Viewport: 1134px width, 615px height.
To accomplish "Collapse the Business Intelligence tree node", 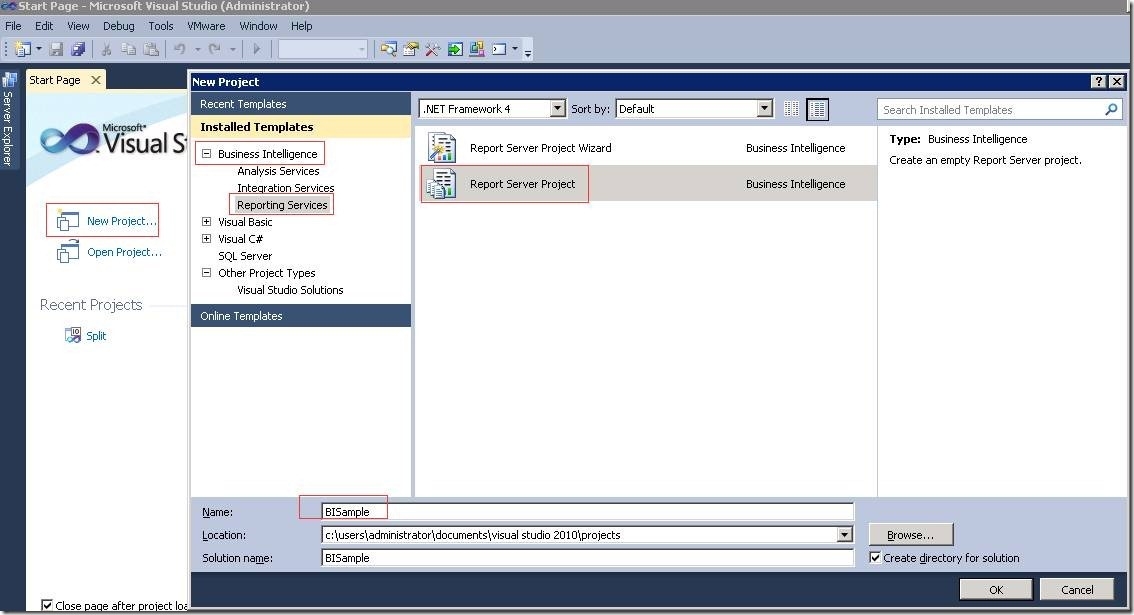I will pyautogui.click(x=206, y=153).
